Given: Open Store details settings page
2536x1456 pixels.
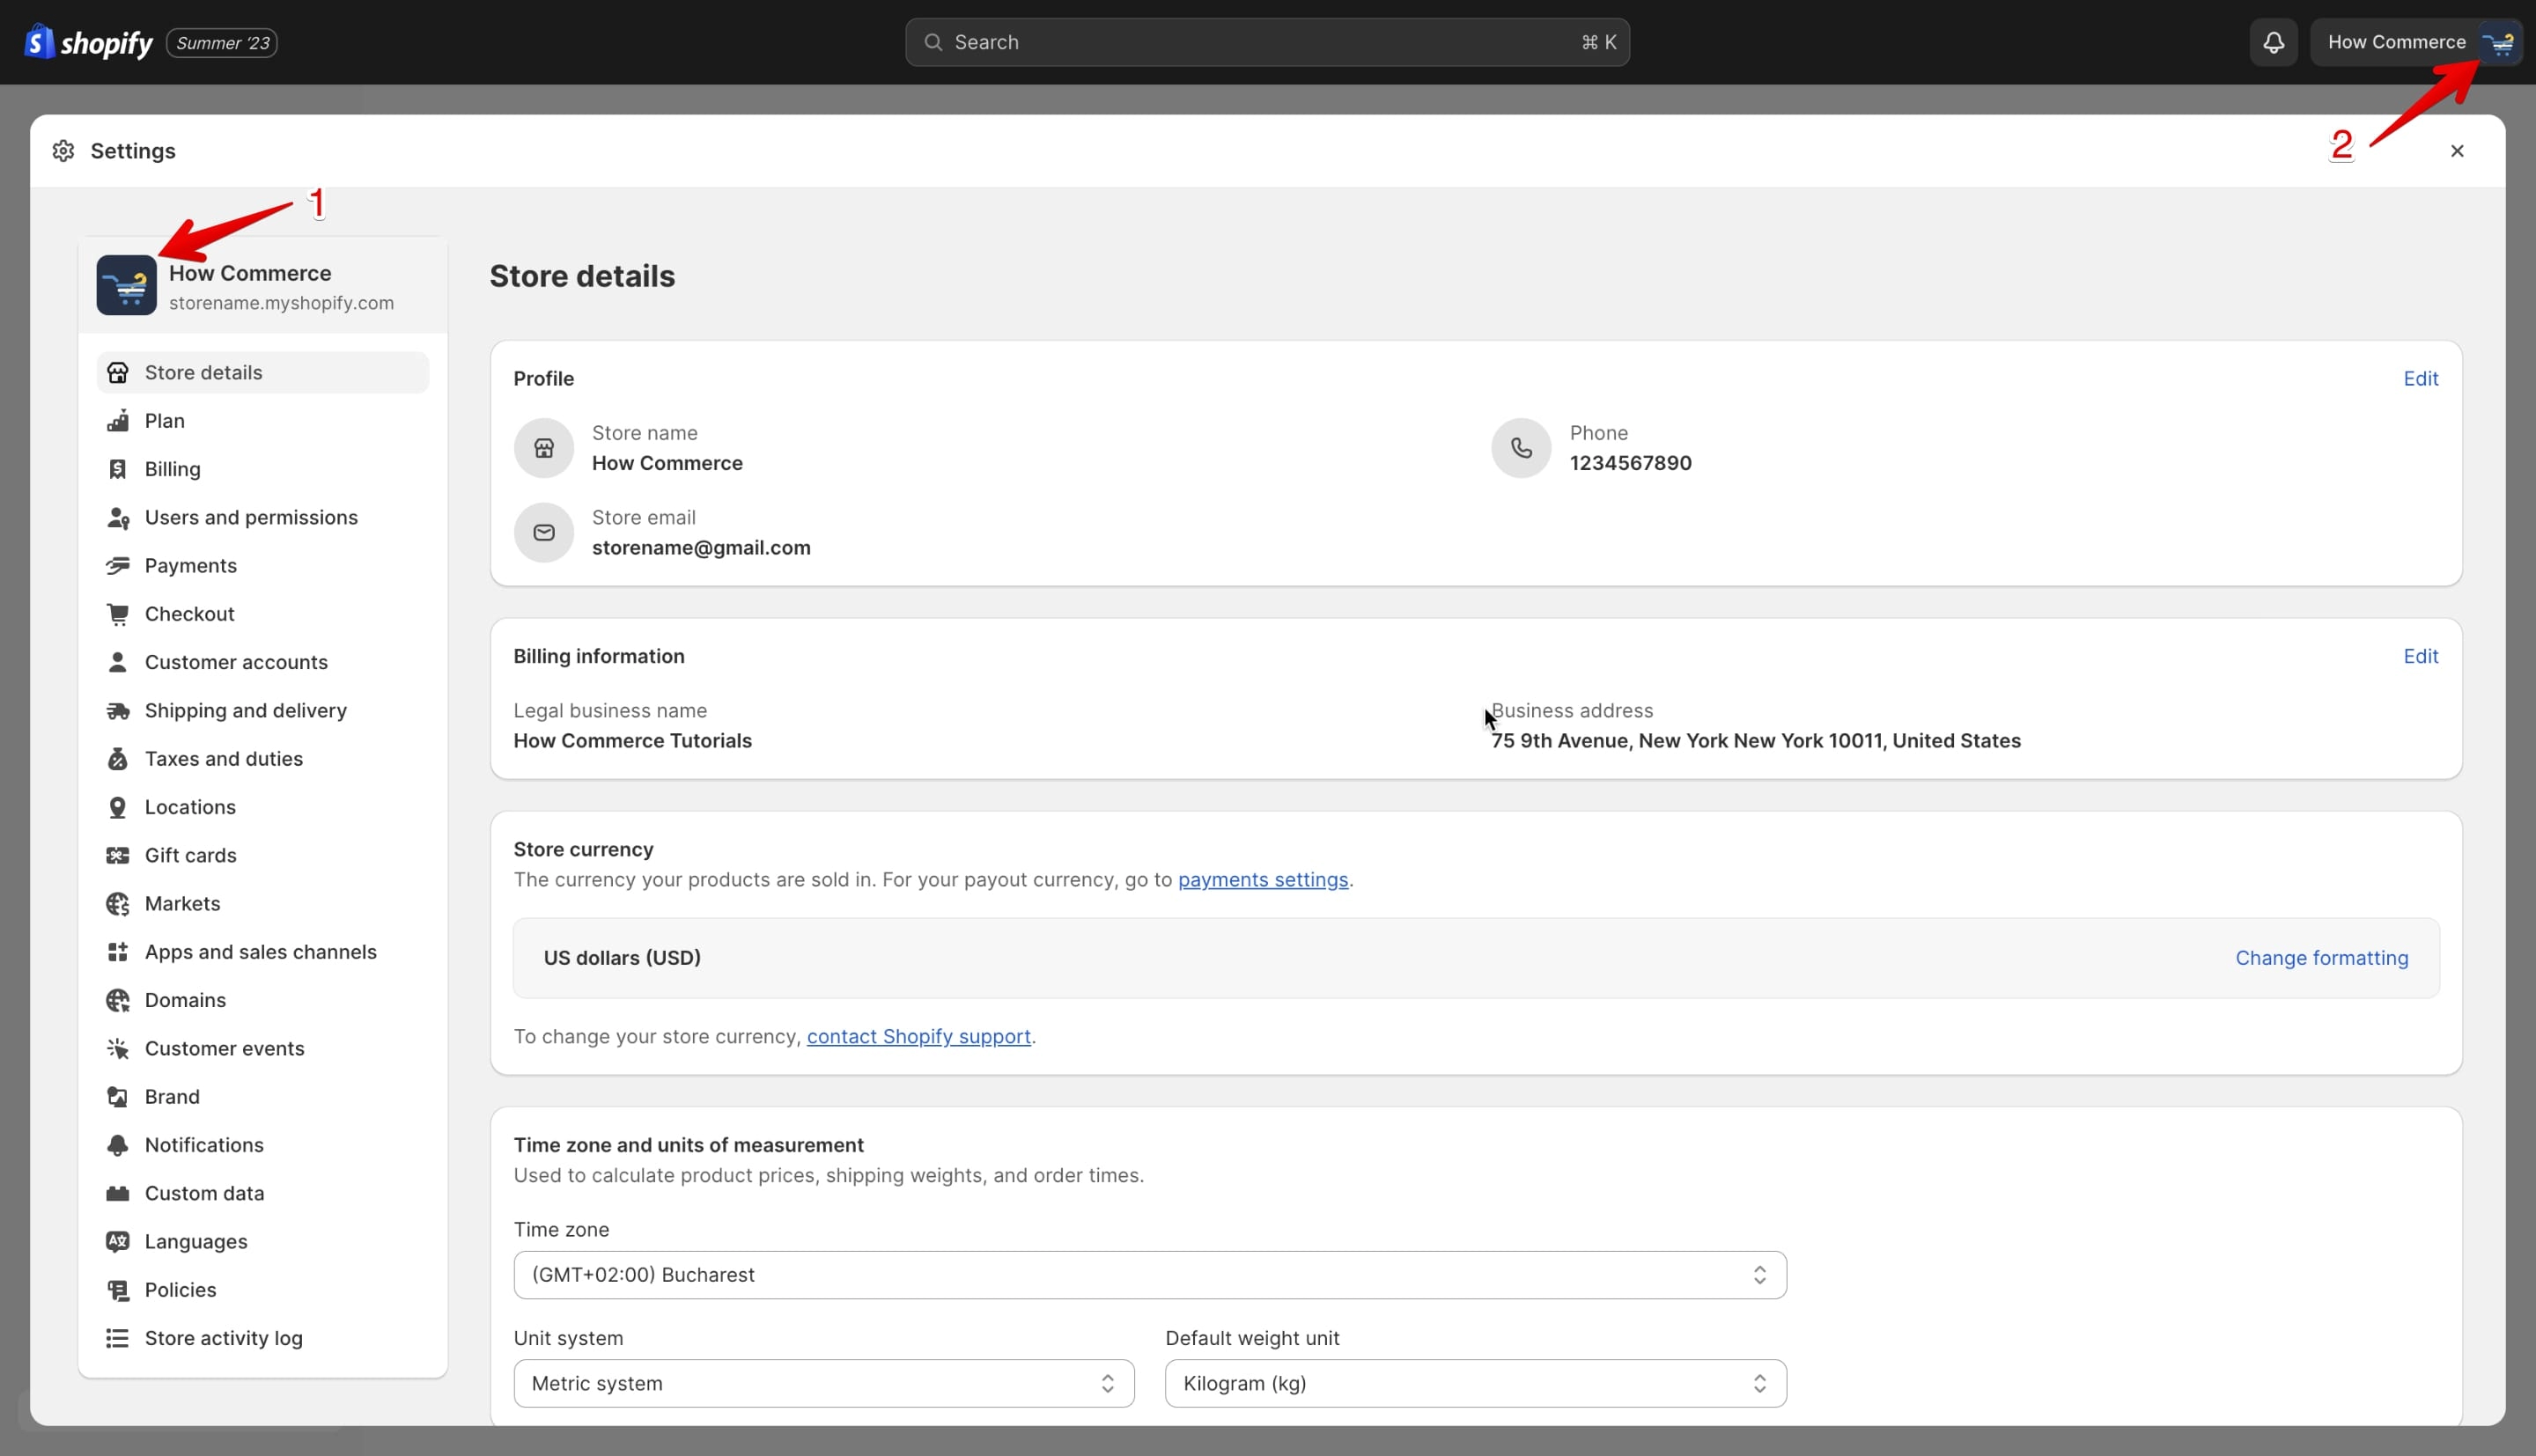Looking at the screenshot, I should click(x=263, y=372).
